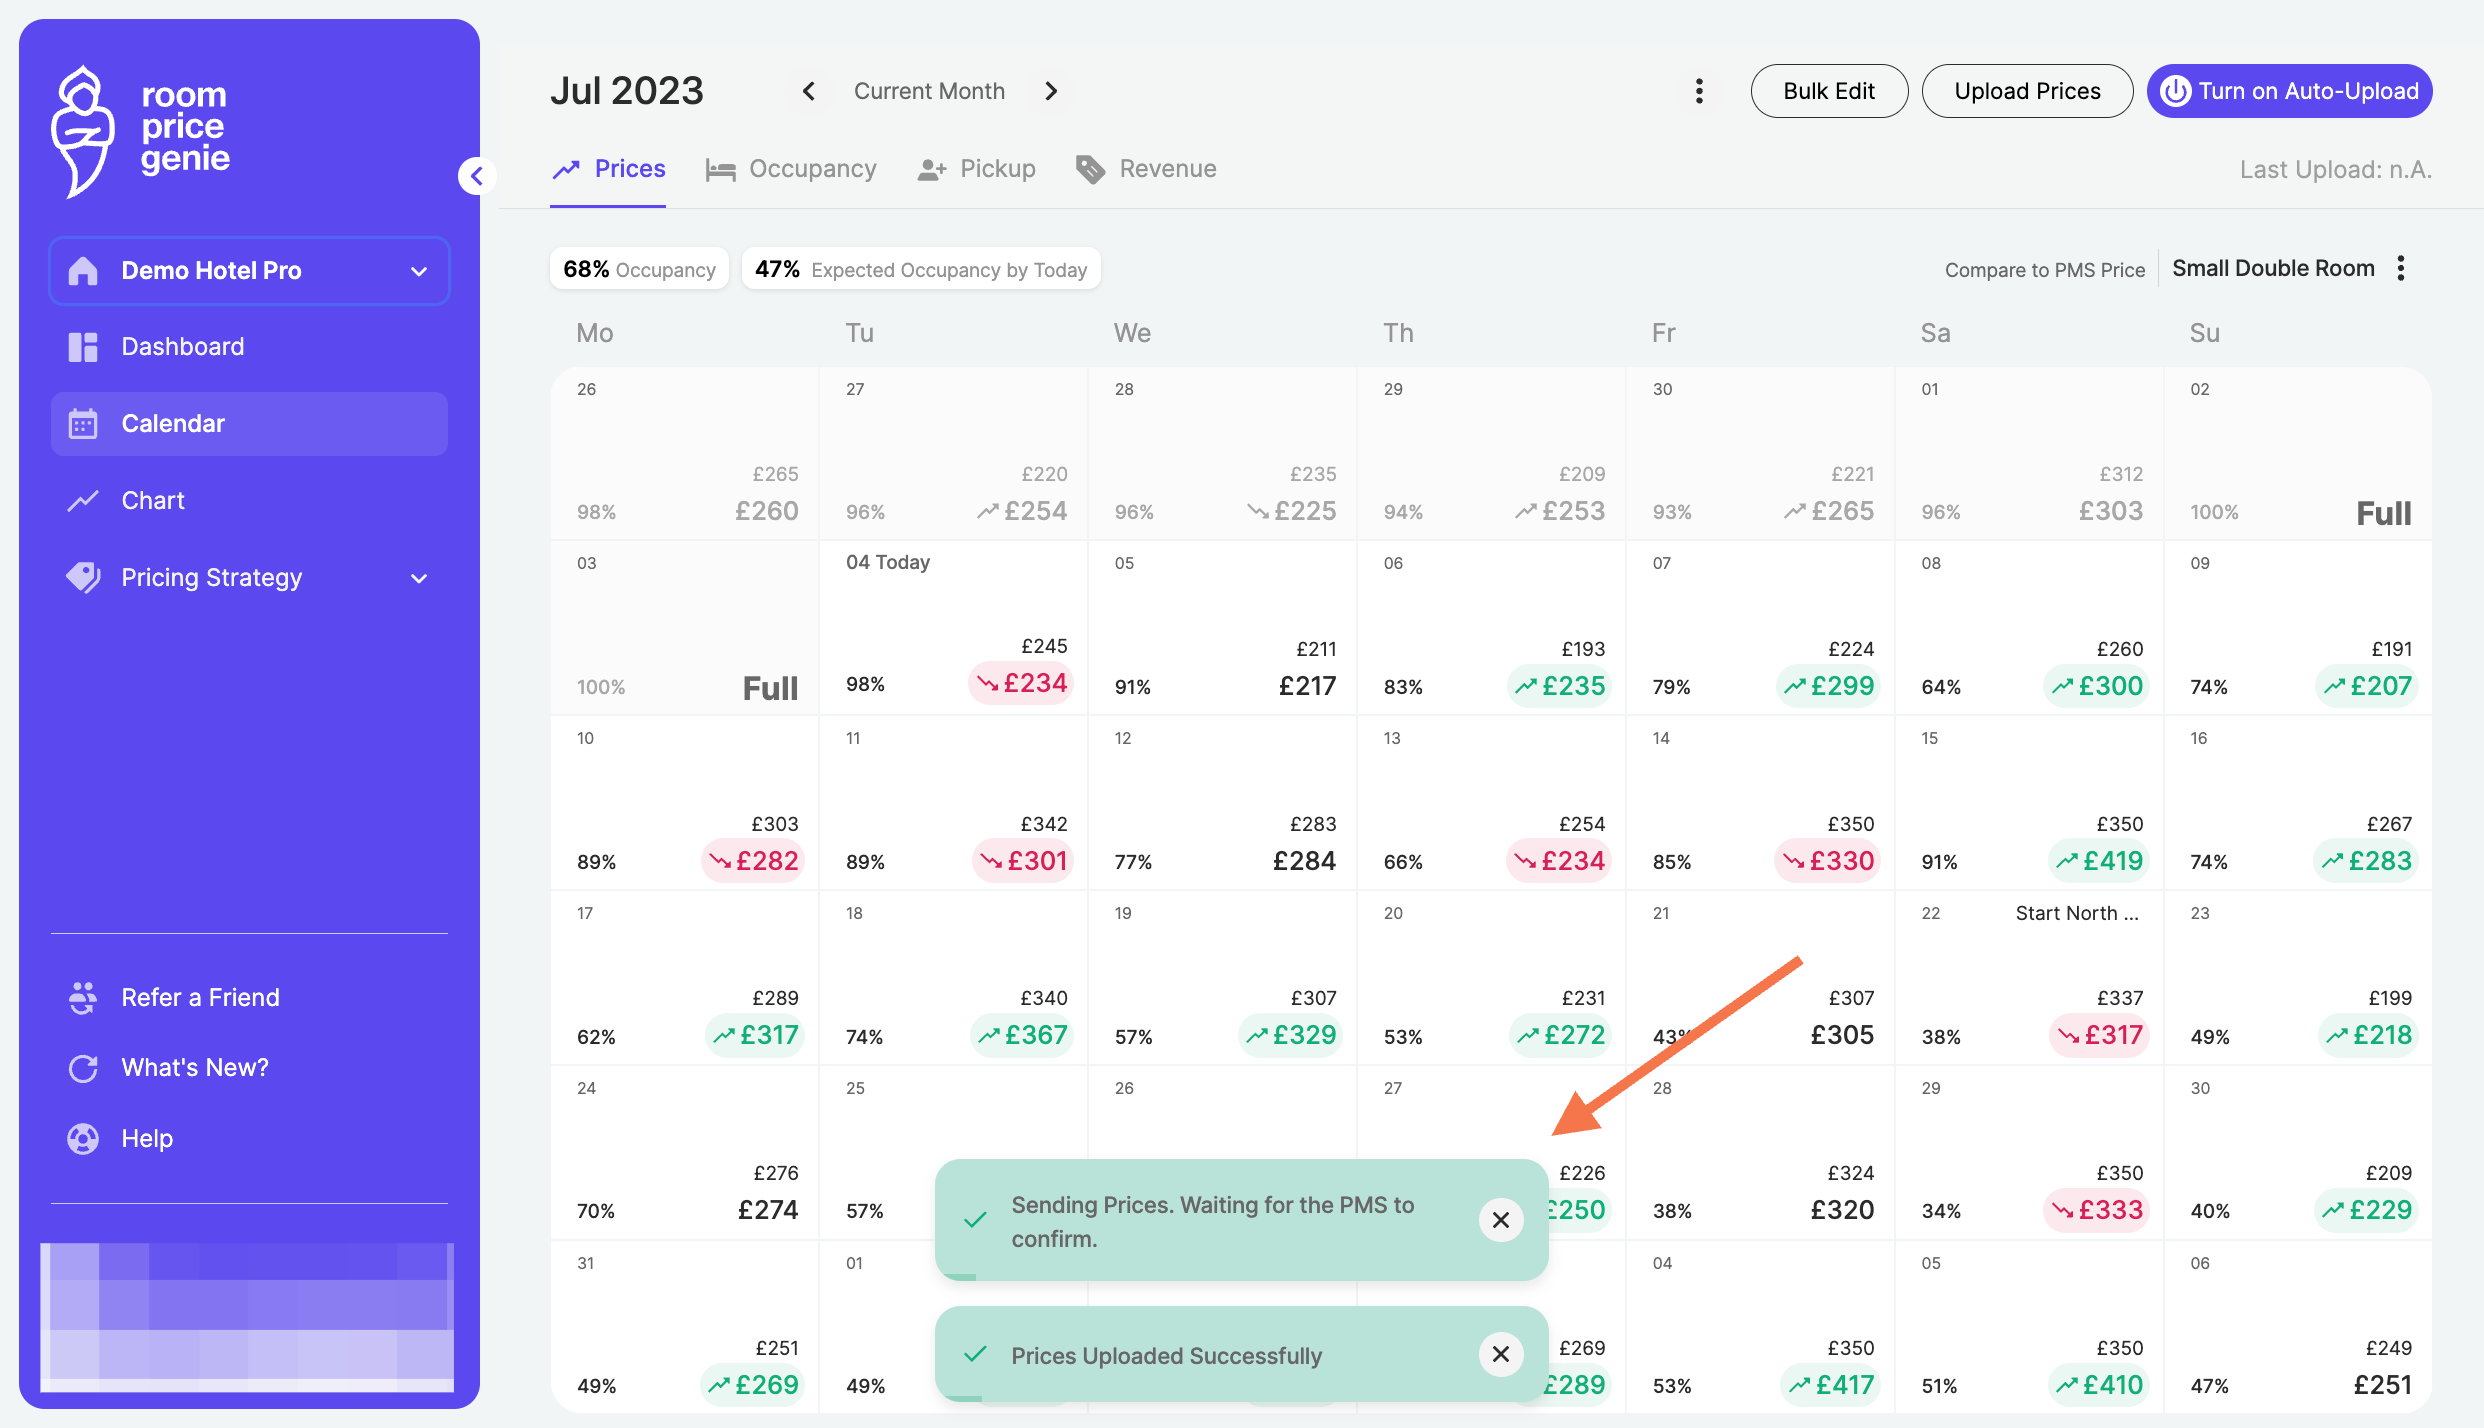Click the £417 price on the 04 Friday
Image resolution: width=2484 pixels, height=1428 pixels.
[x=1830, y=1386]
